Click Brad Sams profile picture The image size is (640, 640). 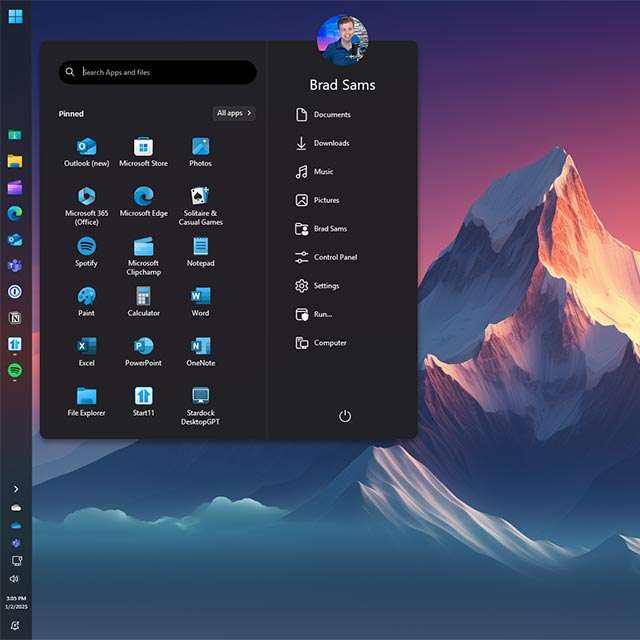(342, 40)
